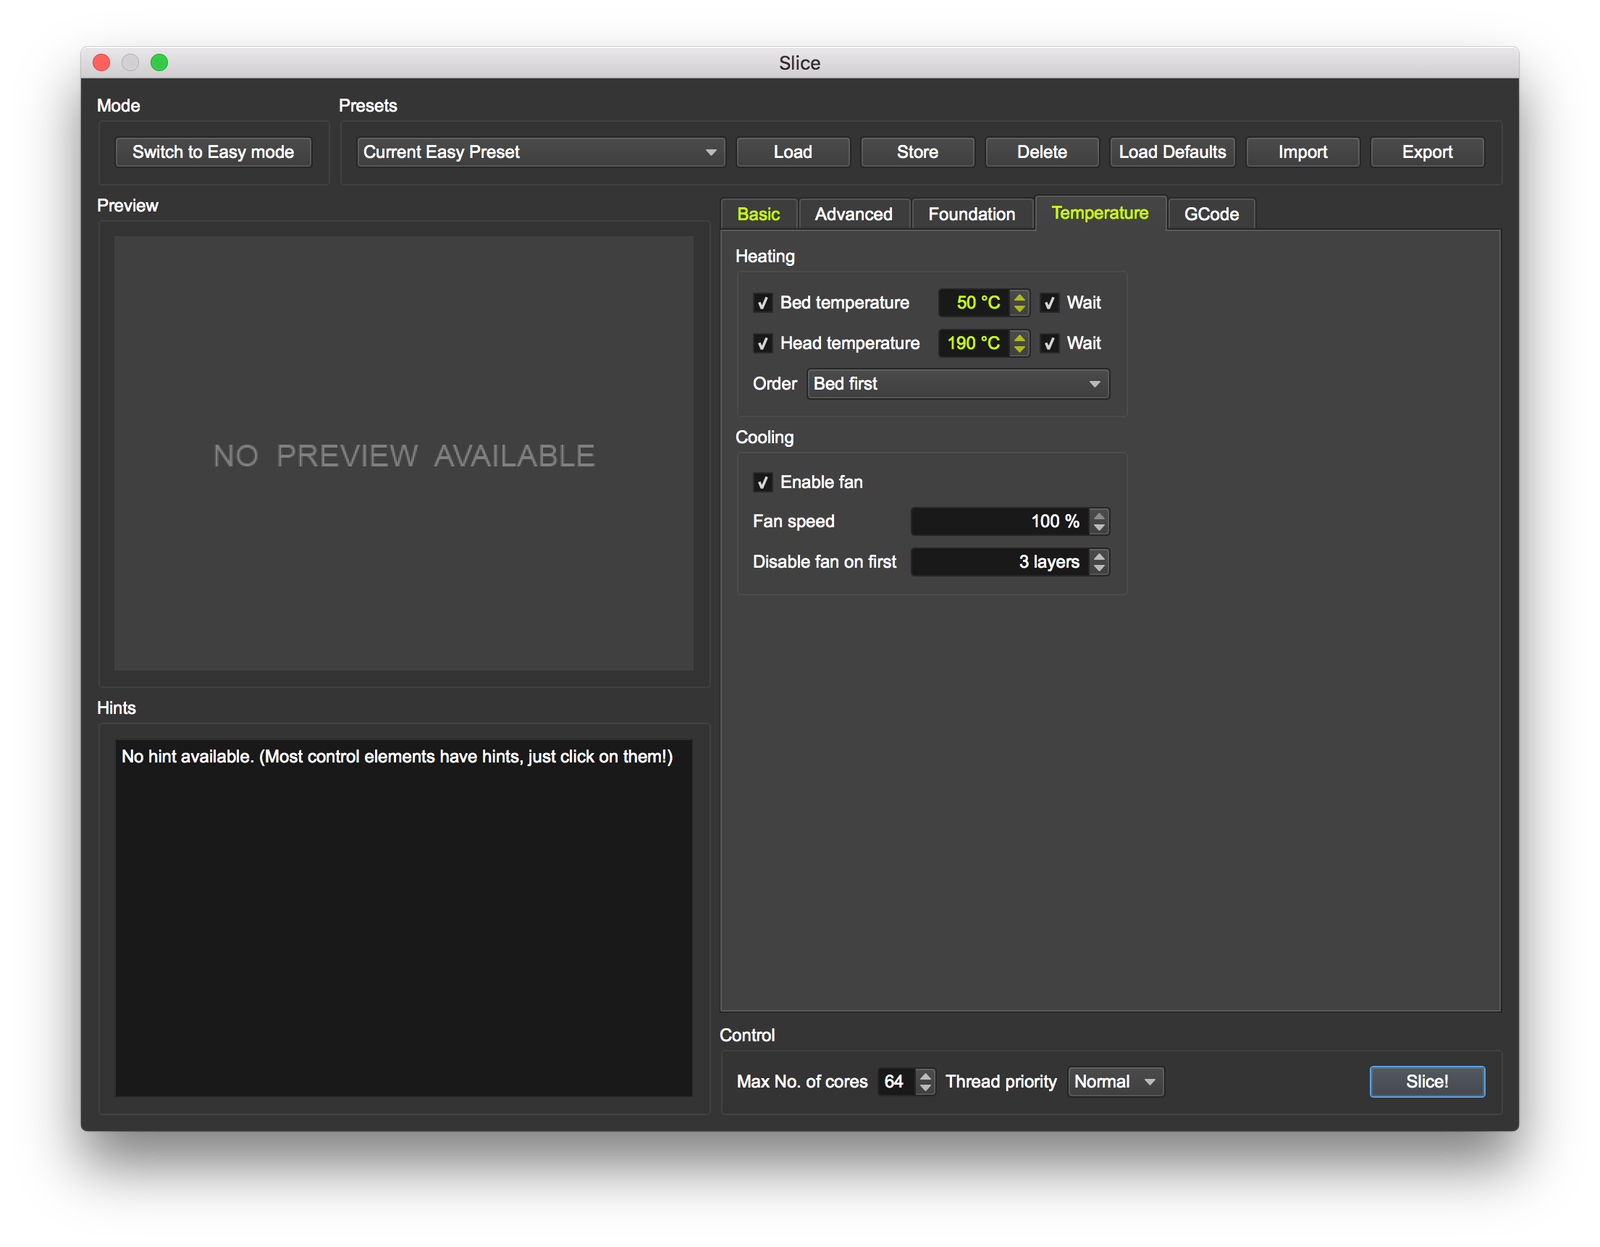This screenshot has height=1247, width=1600.
Task: Click the bed temperature 50 °C field
Action: pos(974,303)
